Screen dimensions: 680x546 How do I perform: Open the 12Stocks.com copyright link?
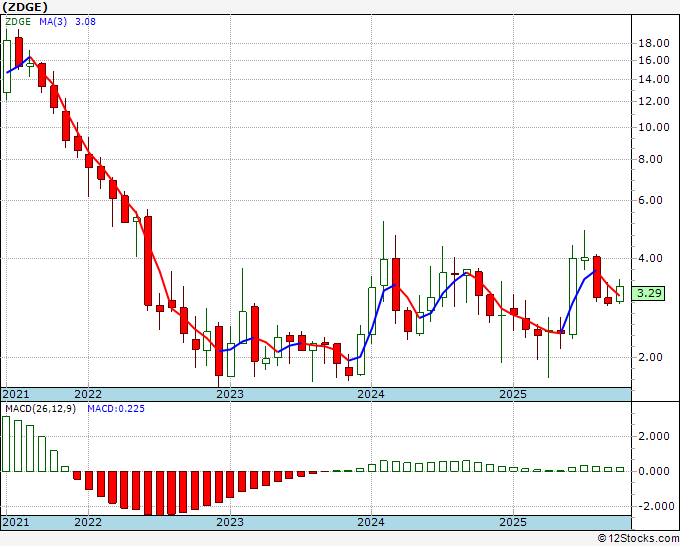[638, 538]
